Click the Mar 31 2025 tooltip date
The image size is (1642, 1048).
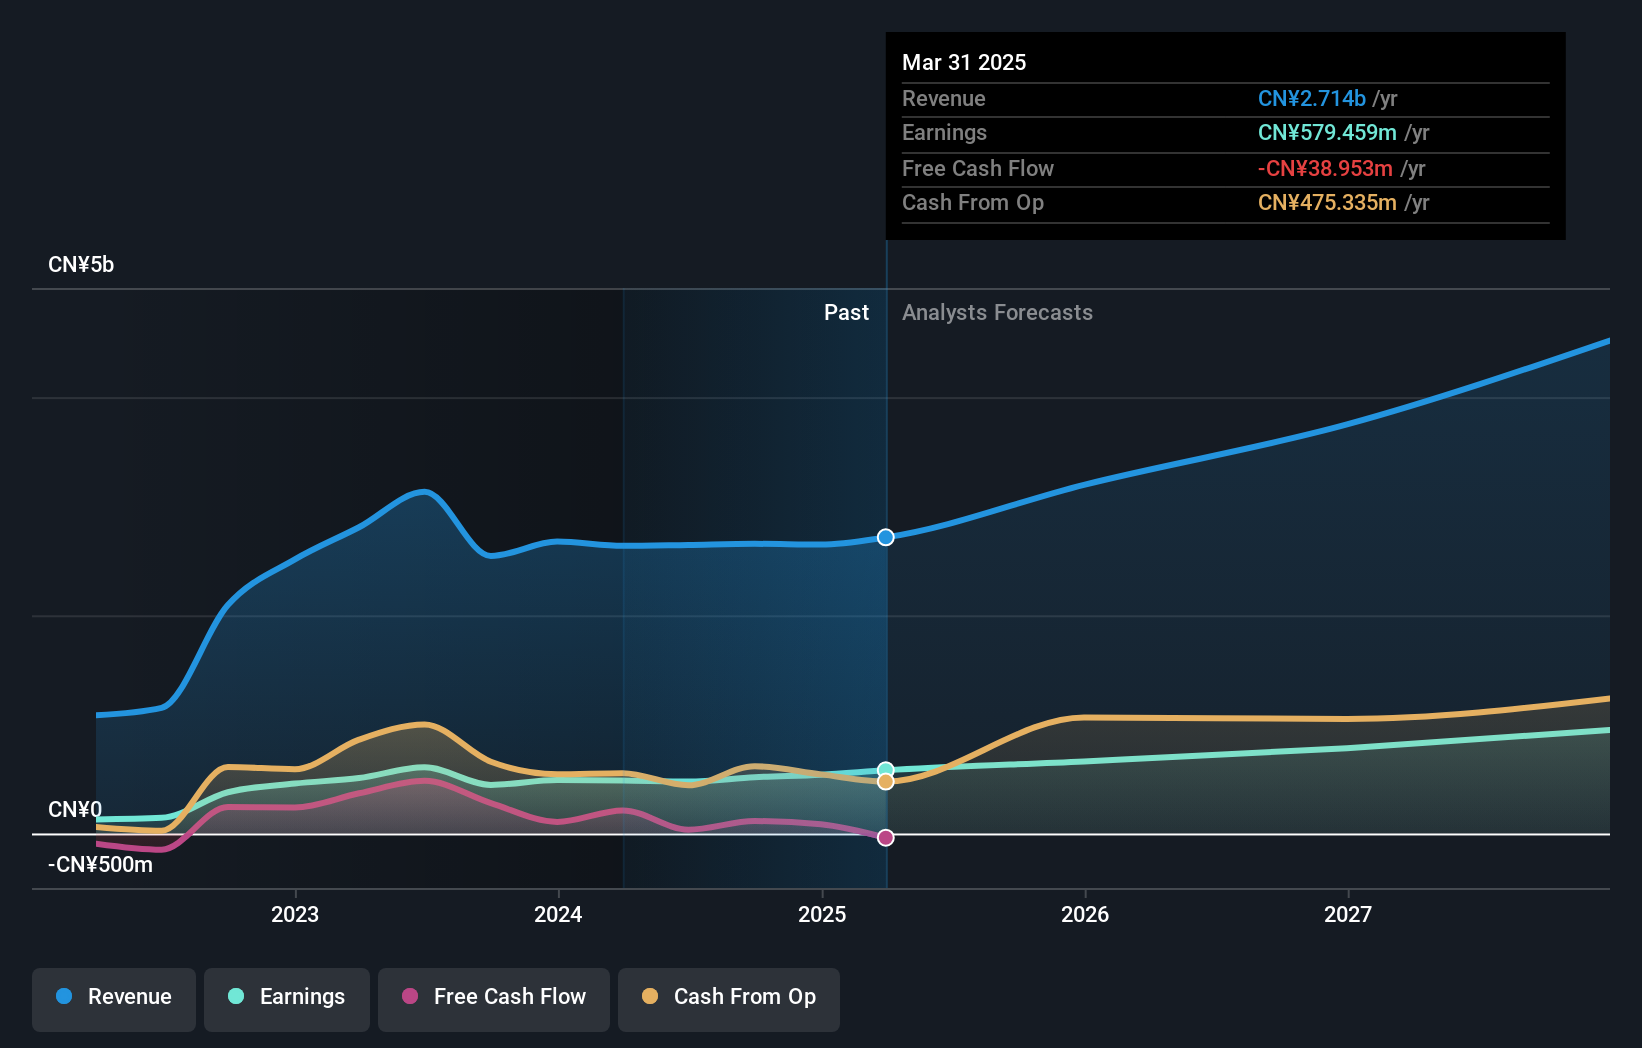pos(964,62)
